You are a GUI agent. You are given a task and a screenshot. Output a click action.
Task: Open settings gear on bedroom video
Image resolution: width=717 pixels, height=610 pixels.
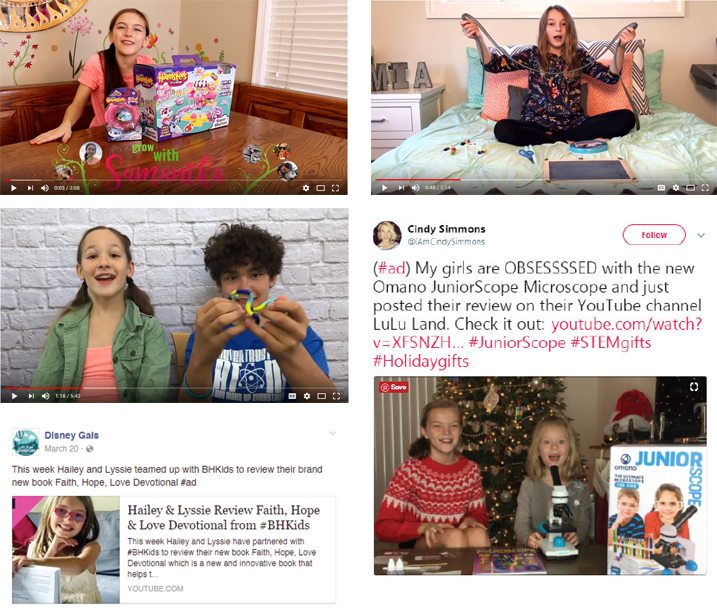(x=676, y=187)
